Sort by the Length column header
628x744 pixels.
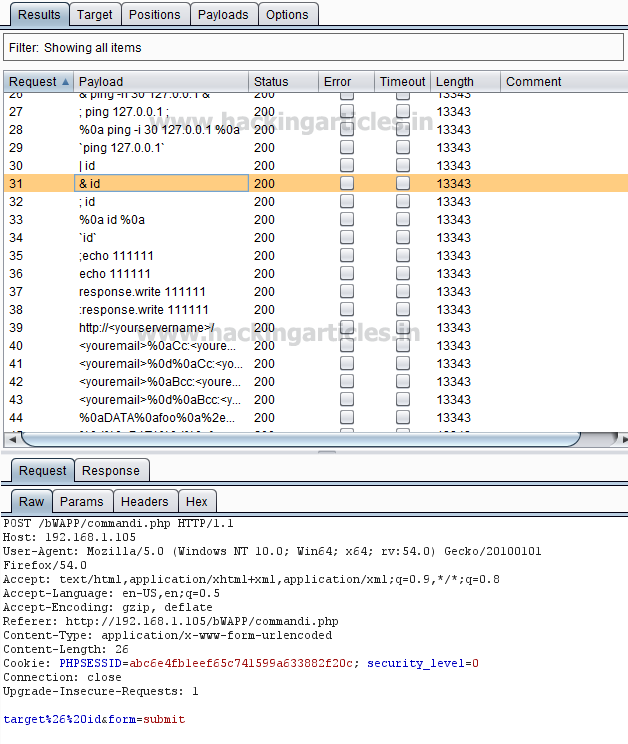[465, 82]
